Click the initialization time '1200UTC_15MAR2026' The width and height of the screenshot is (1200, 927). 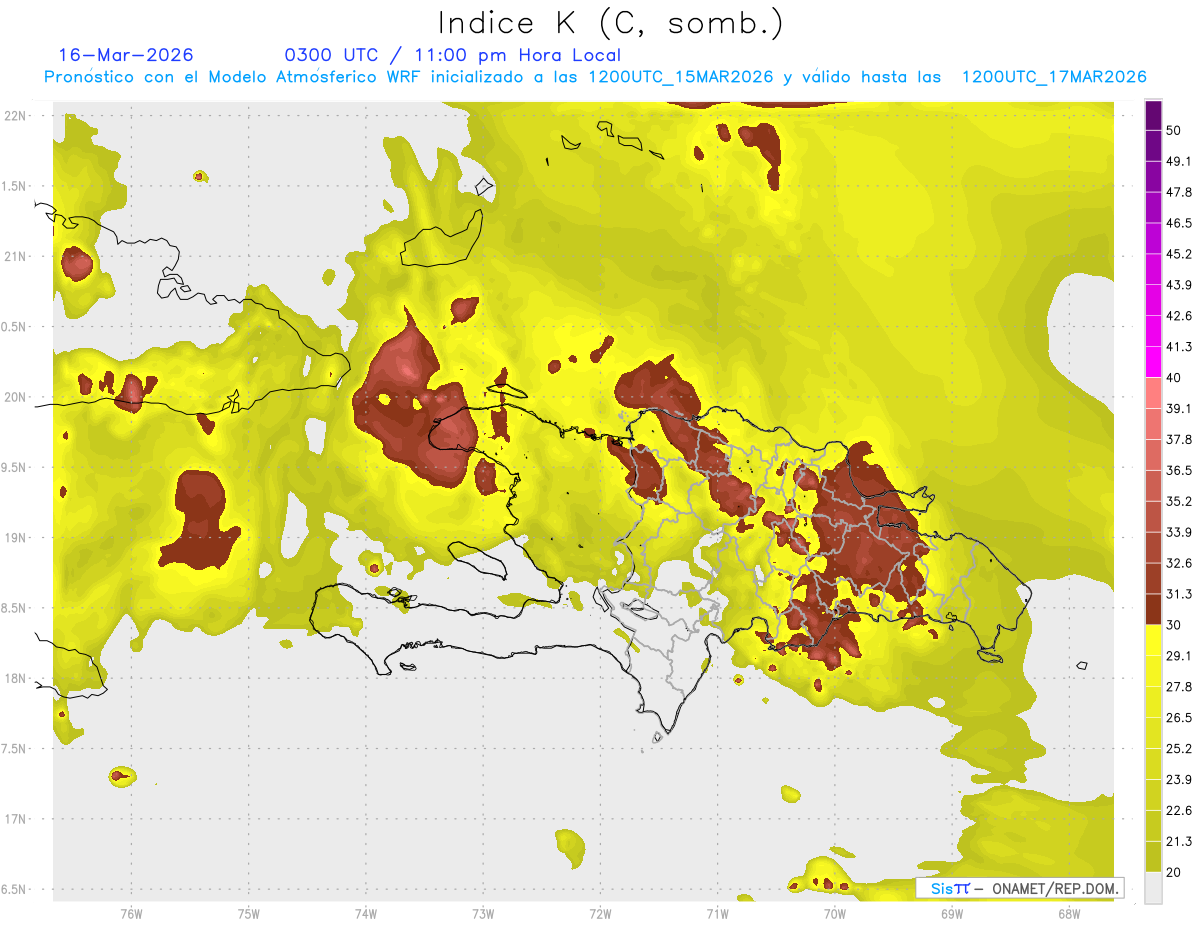[x=682, y=77]
